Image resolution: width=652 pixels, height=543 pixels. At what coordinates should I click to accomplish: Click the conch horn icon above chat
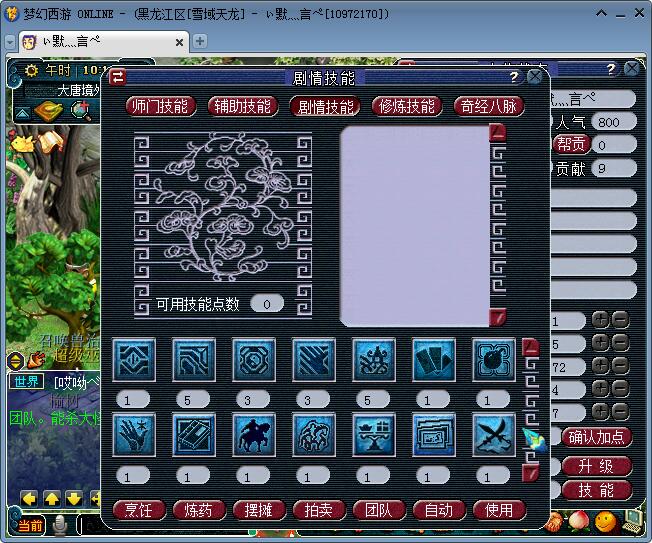click(36, 360)
